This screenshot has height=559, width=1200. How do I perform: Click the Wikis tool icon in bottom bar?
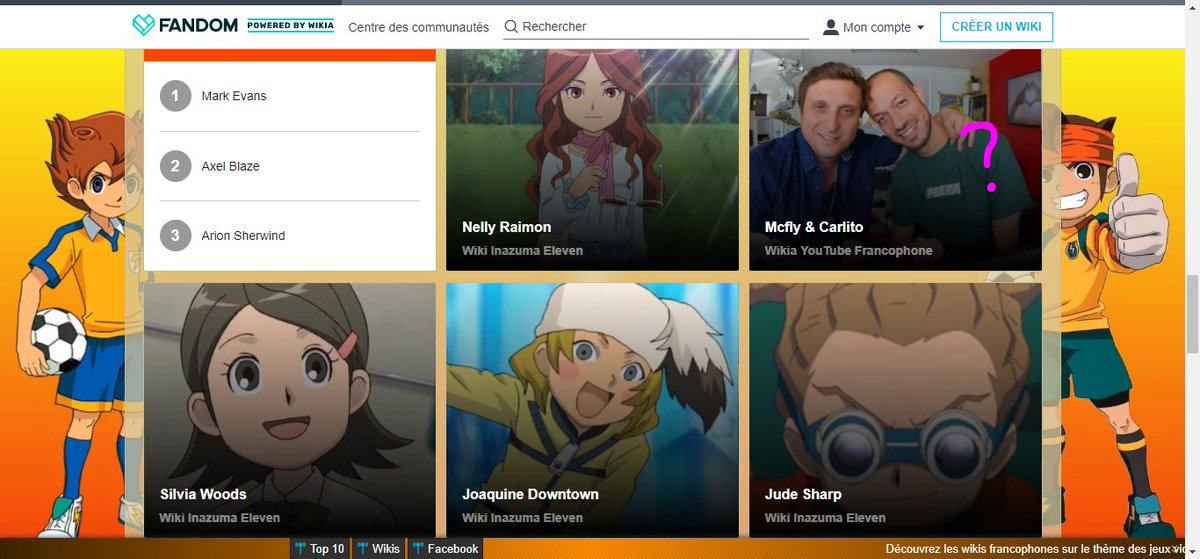[x=362, y=548]
